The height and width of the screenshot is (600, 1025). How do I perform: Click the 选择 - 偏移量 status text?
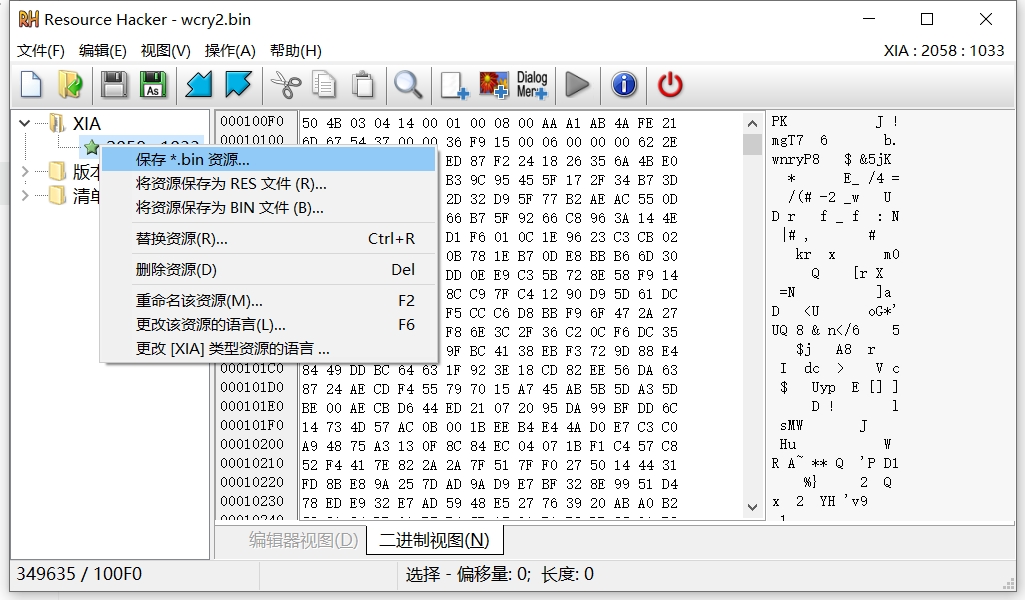(499, 574)
